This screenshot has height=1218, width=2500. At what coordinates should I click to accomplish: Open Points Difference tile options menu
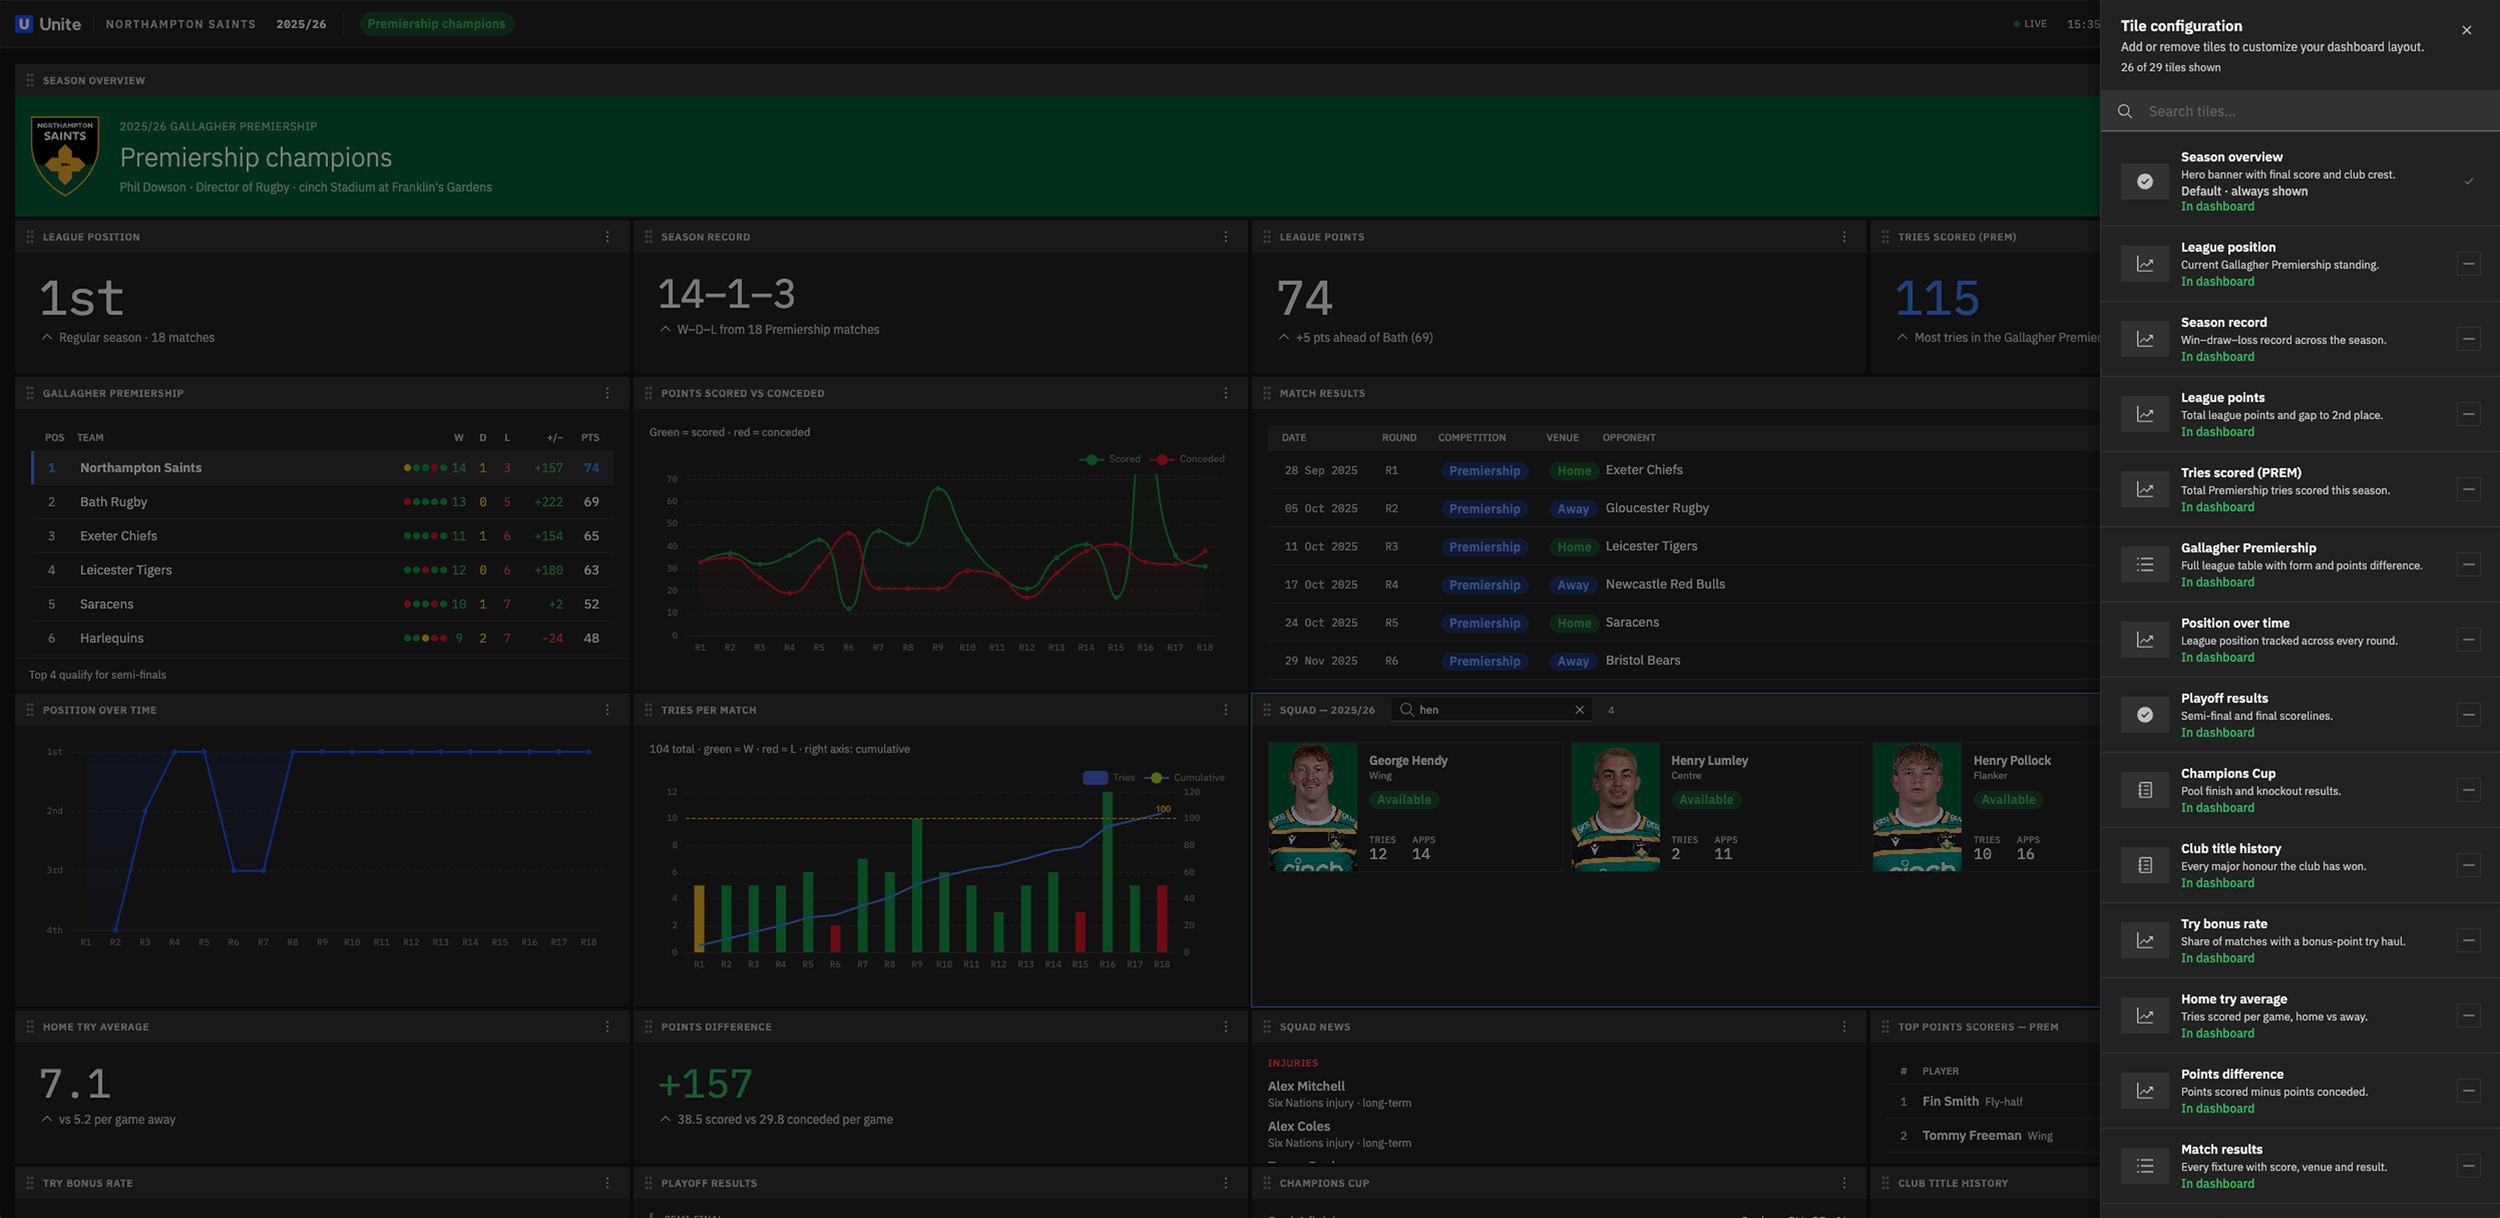click(1226, 1027)
